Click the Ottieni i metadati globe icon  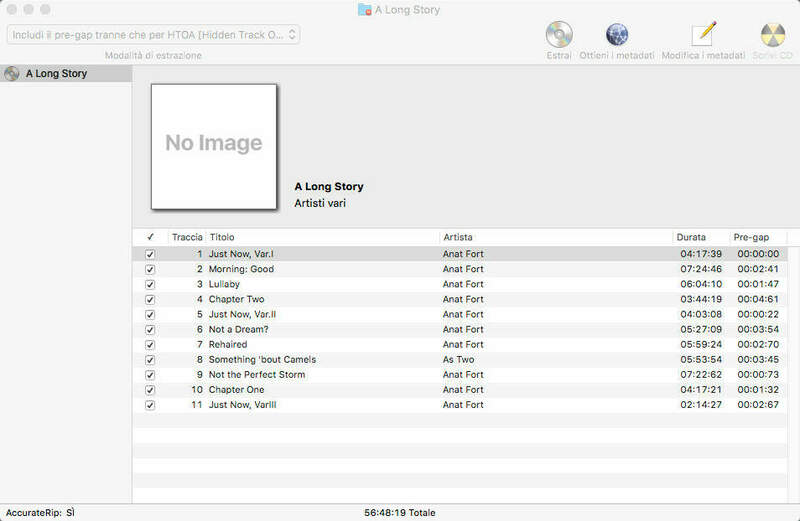point(617,35)
